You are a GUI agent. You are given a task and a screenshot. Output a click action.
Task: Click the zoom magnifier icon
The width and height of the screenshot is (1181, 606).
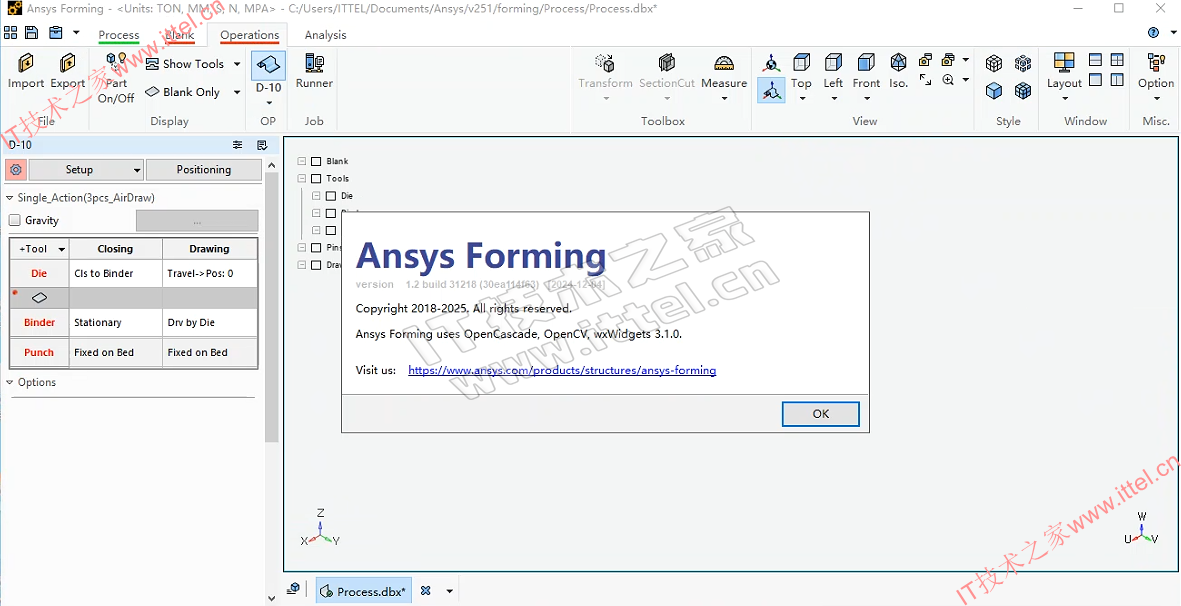click(948, 79)
